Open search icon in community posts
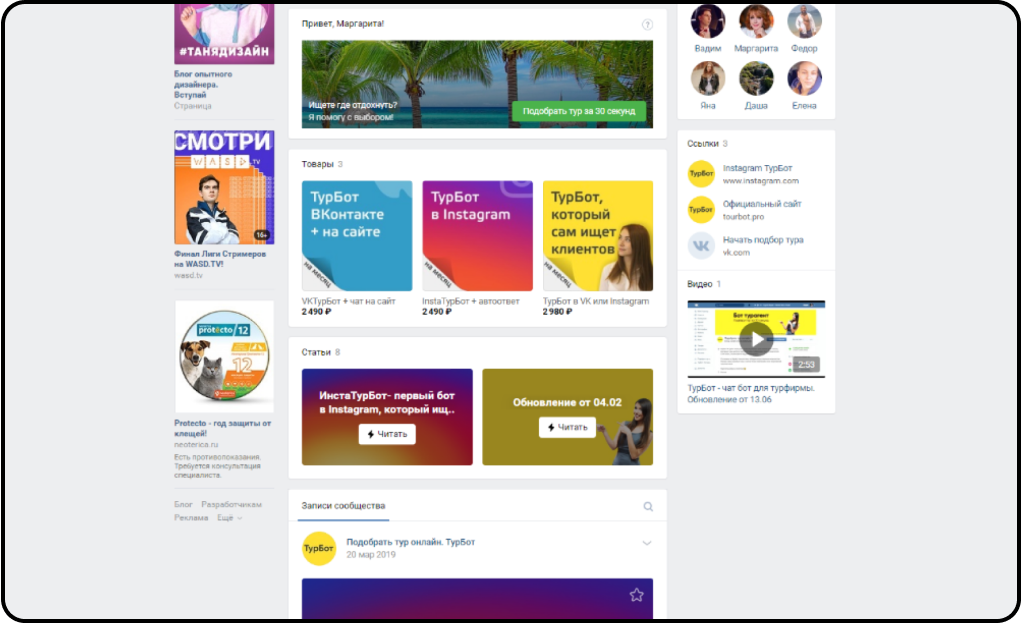The height and width of the screenshot is (624, 1022). 648,507
